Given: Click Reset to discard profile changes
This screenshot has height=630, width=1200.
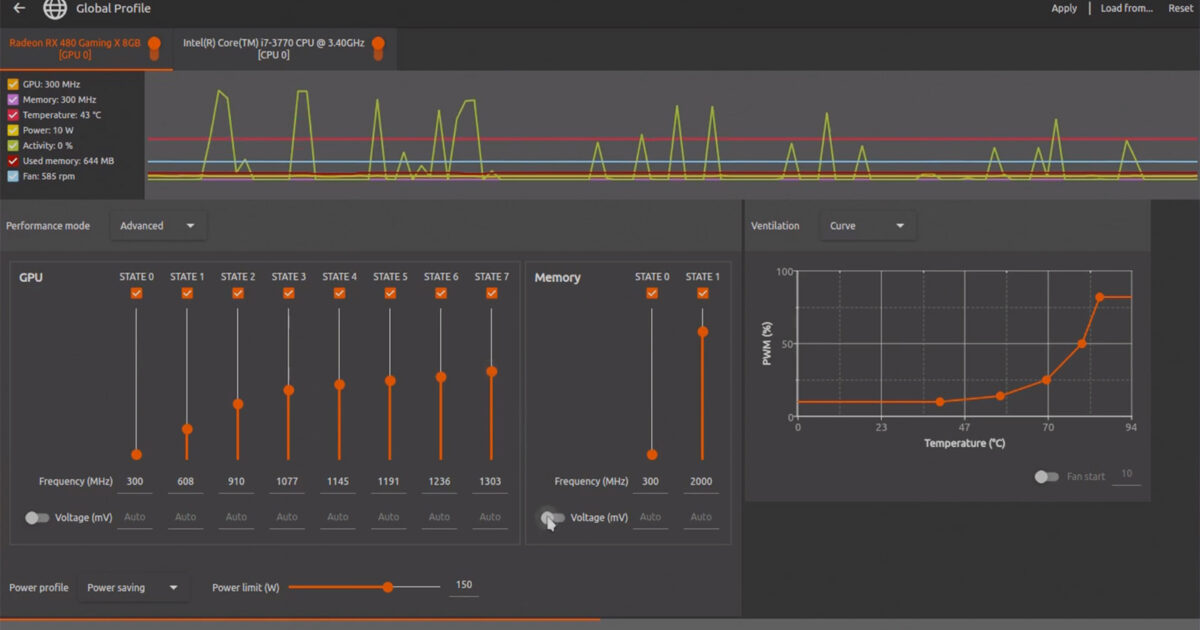Looking at the screenshot, I should coord(1181,8).
